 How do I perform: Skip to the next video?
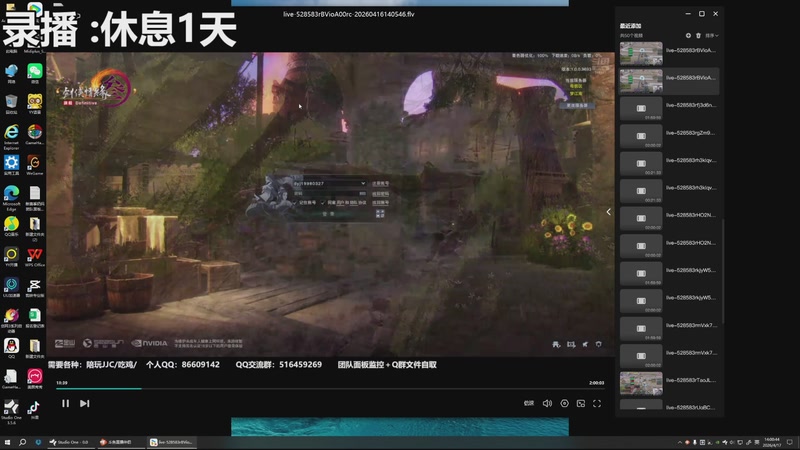[x=85, y=404]
